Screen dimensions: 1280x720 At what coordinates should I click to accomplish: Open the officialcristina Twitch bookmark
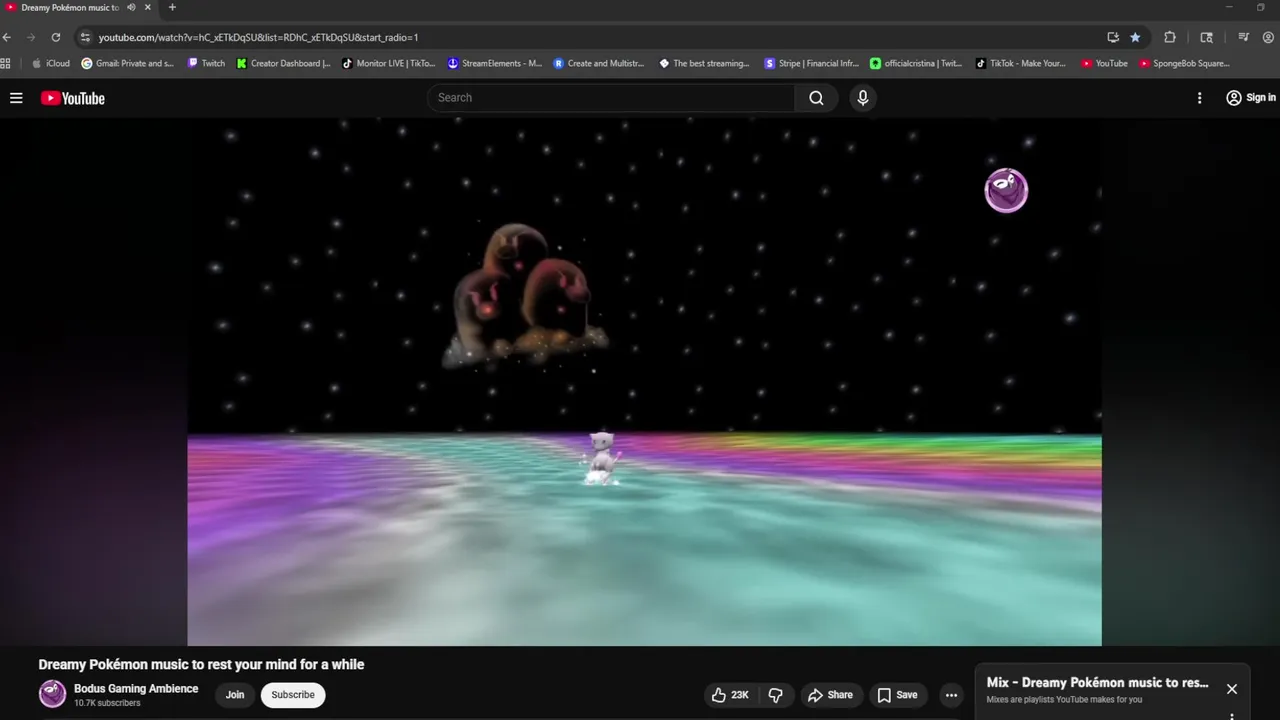click(916, 63)
